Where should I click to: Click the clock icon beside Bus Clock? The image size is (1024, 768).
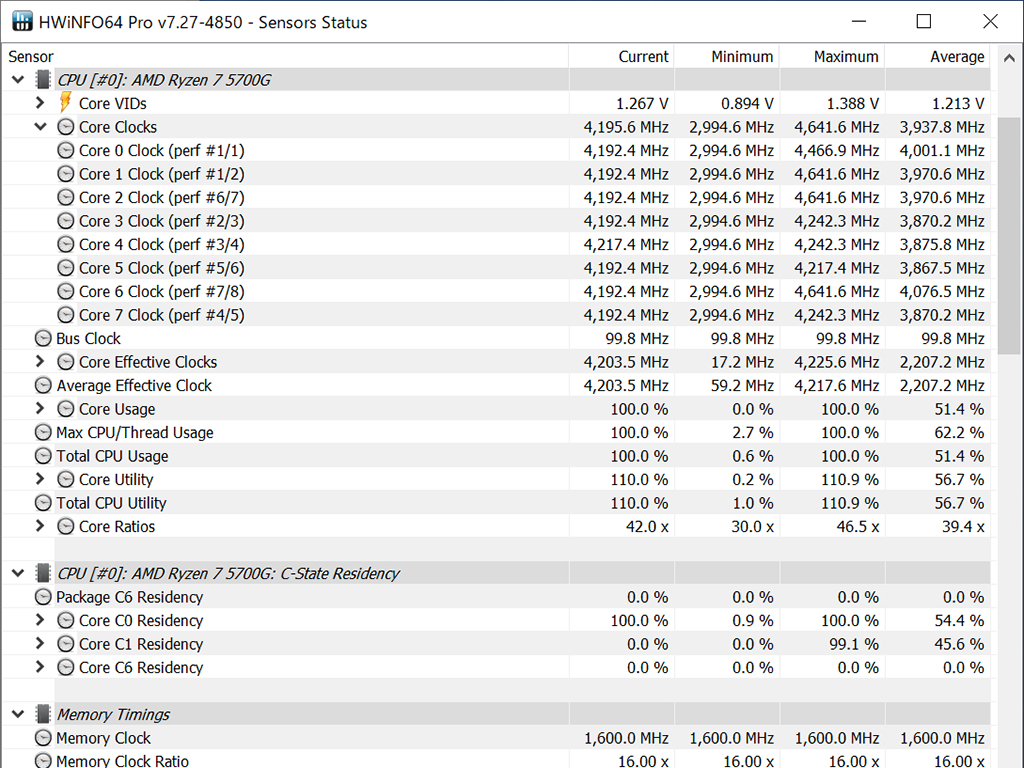(43, 338)
